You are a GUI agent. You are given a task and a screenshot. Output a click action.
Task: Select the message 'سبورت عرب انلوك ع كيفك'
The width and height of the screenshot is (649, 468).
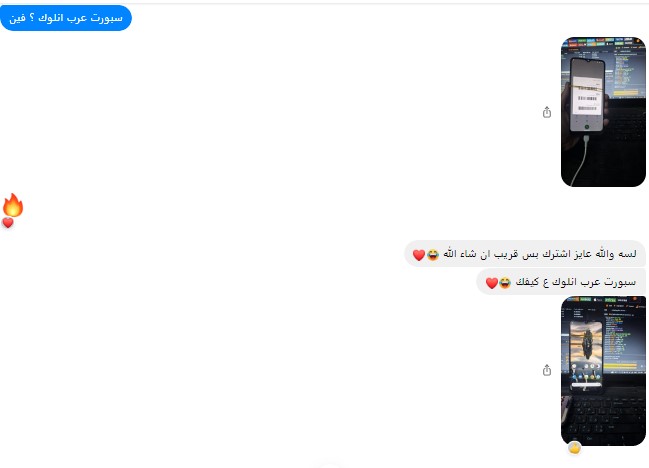[561, 282]
